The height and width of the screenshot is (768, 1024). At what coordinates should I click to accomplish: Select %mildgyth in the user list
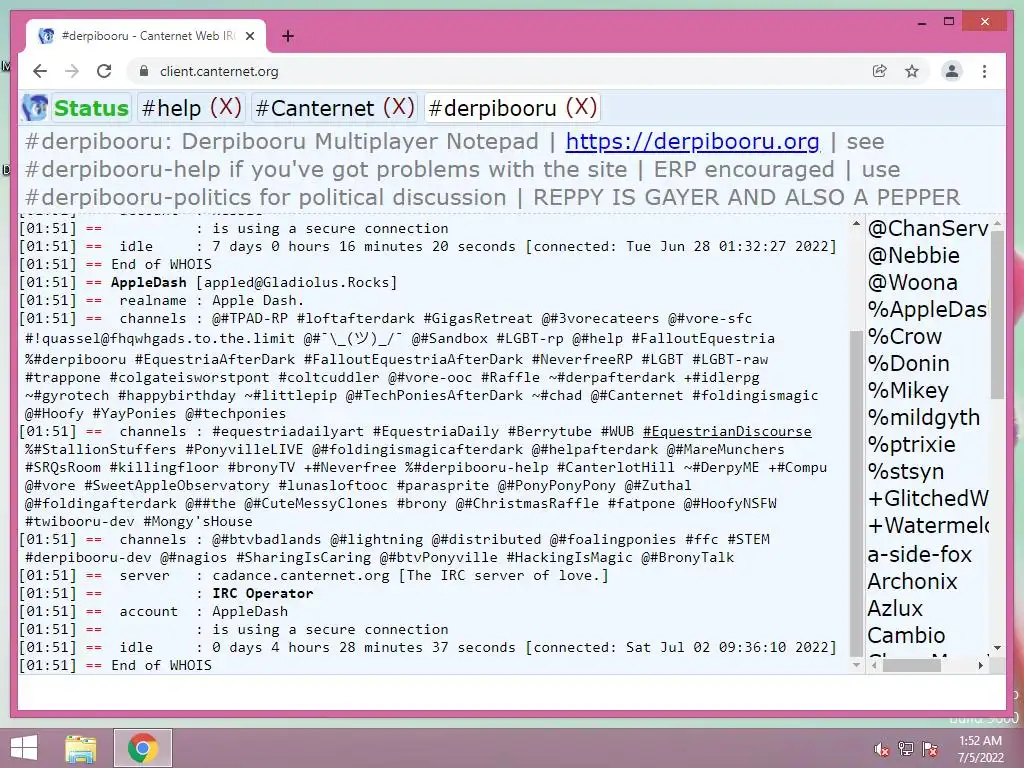point(923,417)
